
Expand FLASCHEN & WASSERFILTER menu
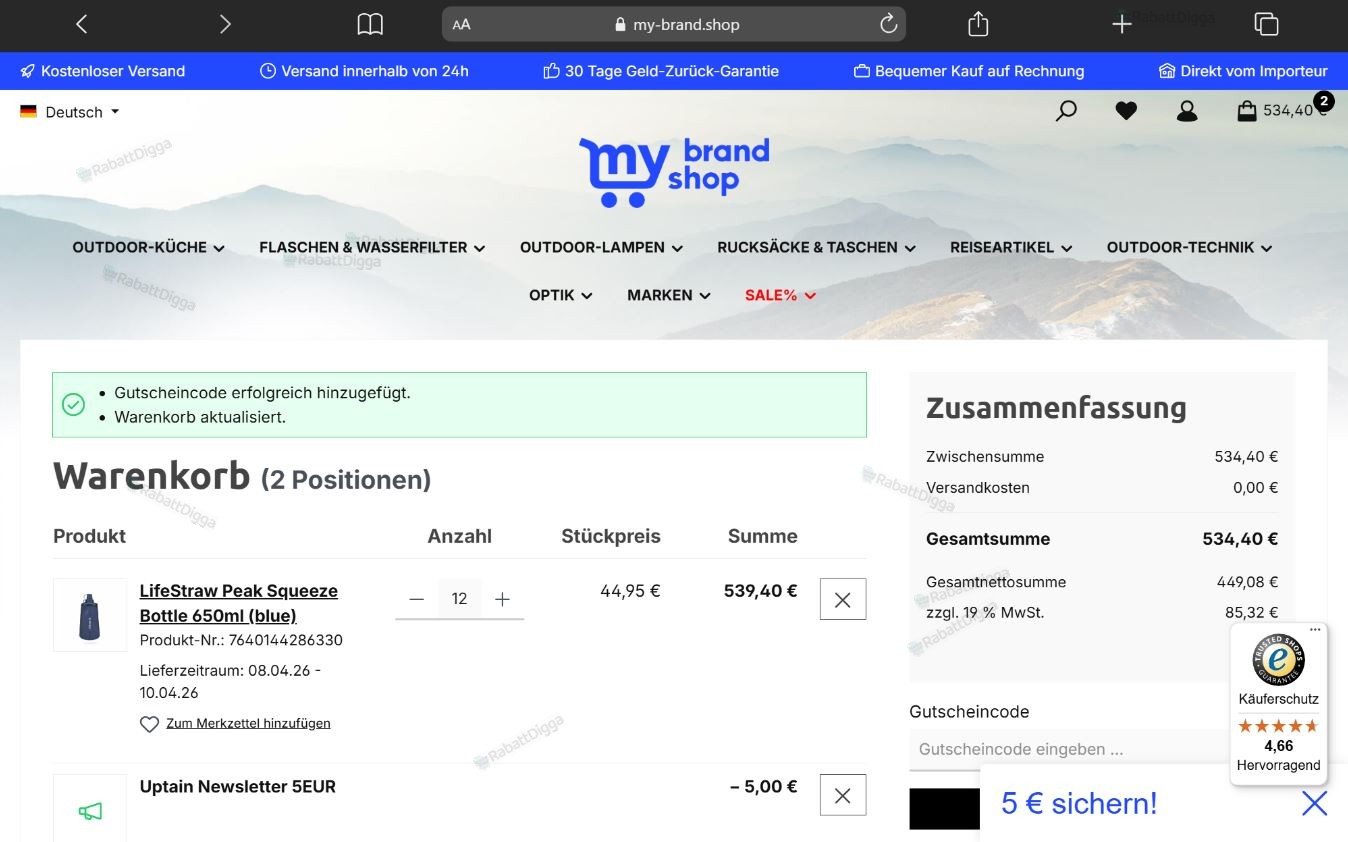pos(372,247)
